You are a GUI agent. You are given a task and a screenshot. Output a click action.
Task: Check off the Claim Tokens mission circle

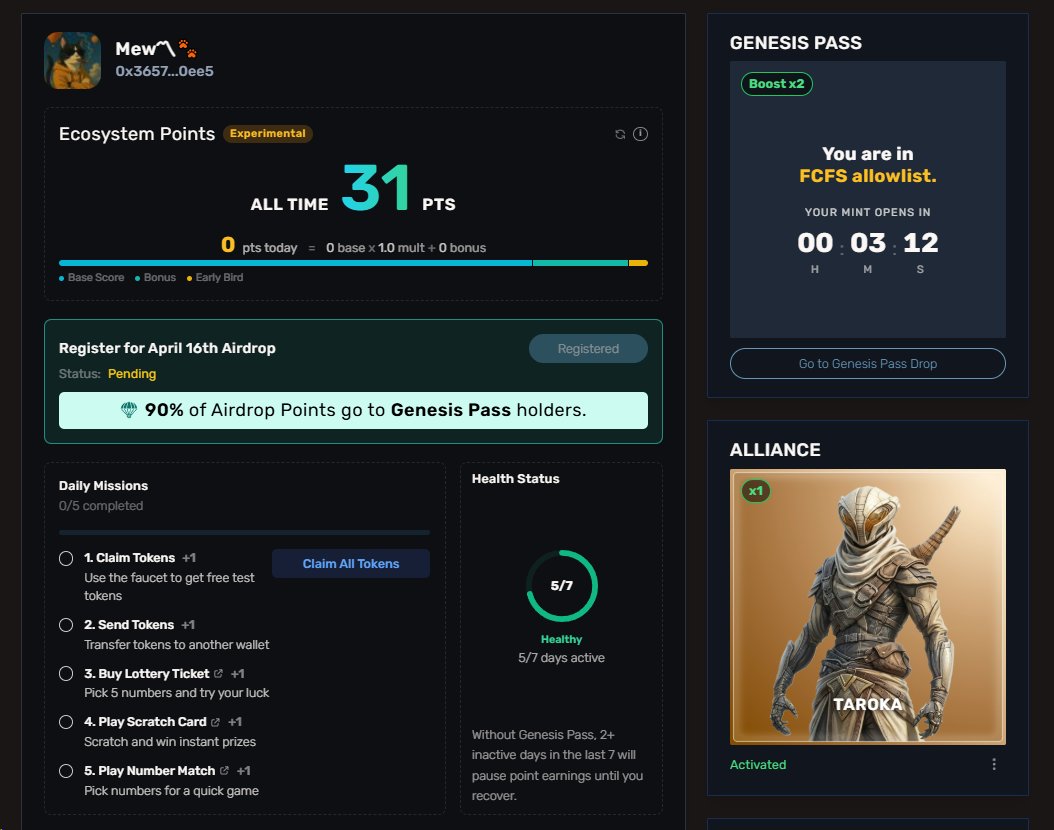pyautogui.click(x=66, y=558)
